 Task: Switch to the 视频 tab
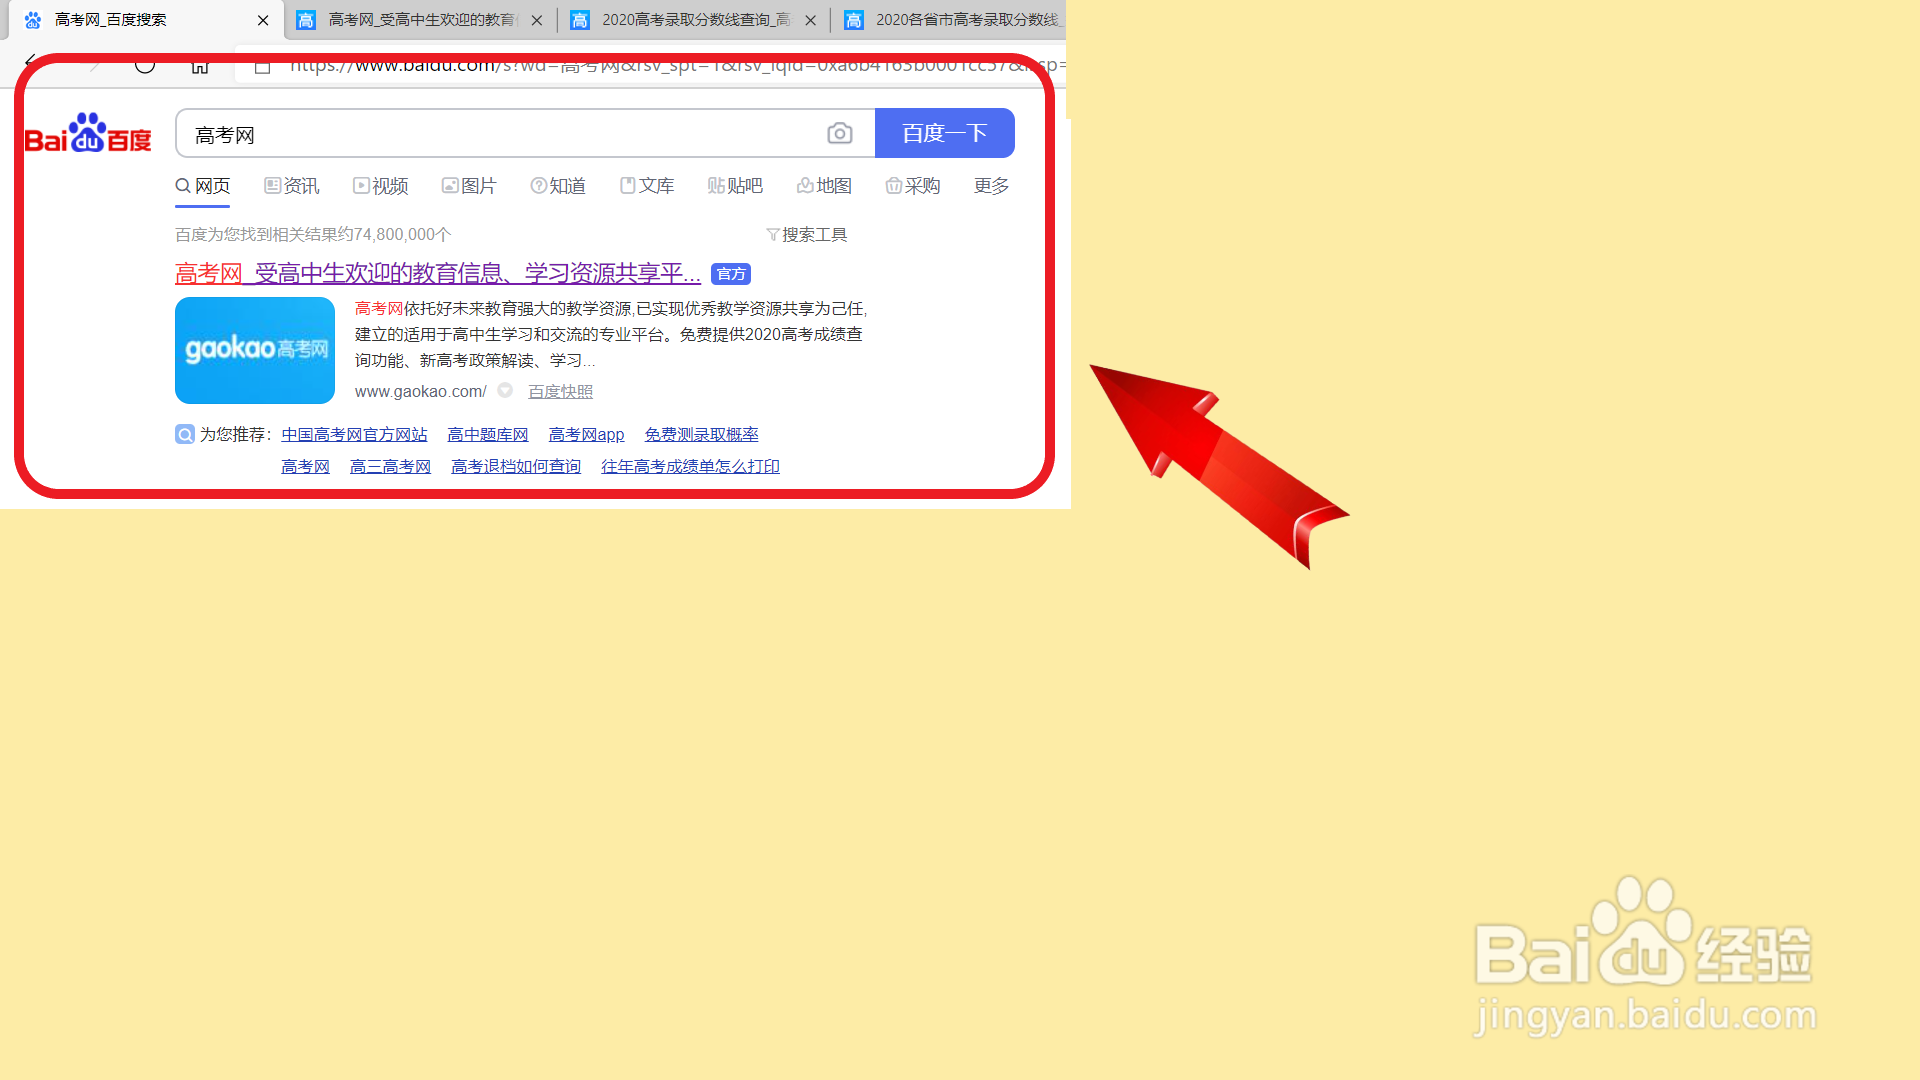pos(381,186)
